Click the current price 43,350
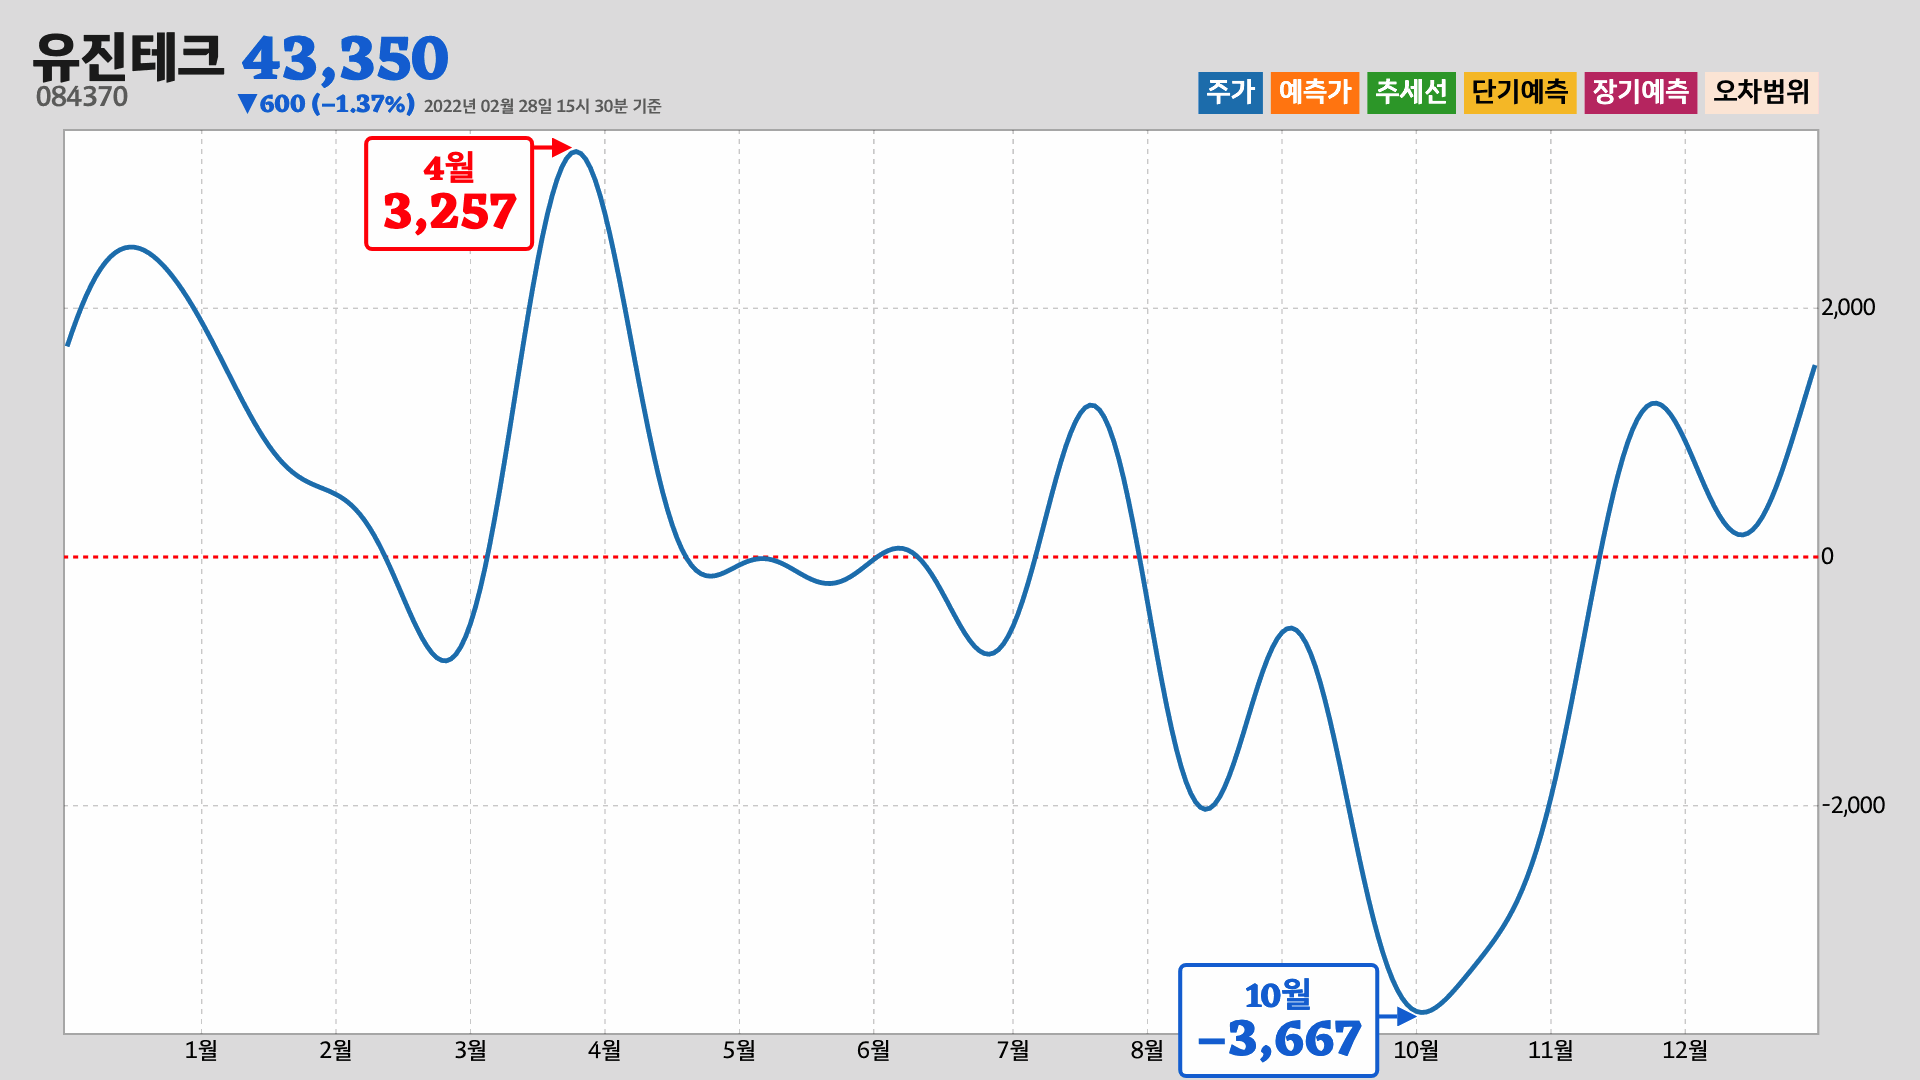 [345, 59]
